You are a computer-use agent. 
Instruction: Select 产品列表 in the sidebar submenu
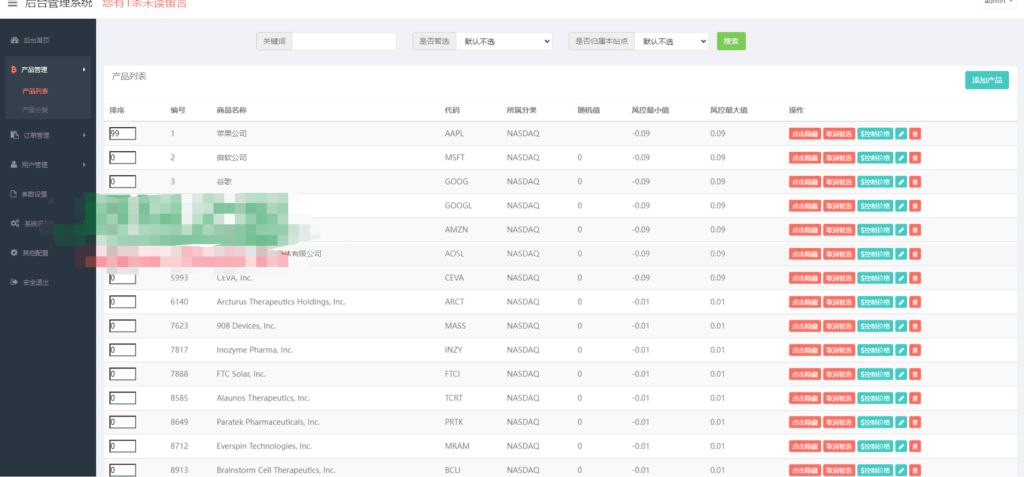(x=35, y=91)
